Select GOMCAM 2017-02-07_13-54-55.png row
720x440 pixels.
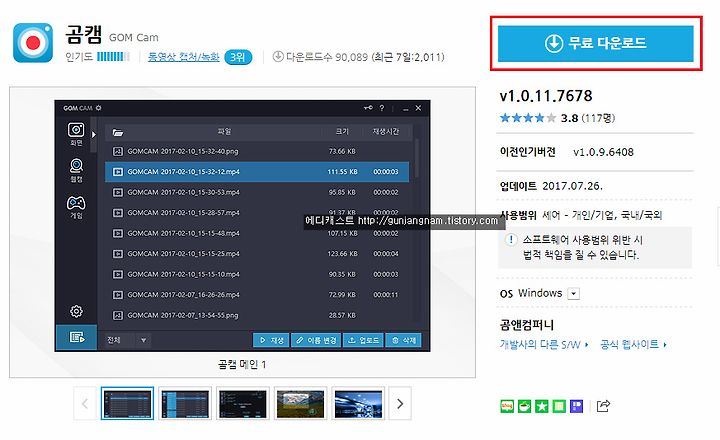tap(257, 315)
